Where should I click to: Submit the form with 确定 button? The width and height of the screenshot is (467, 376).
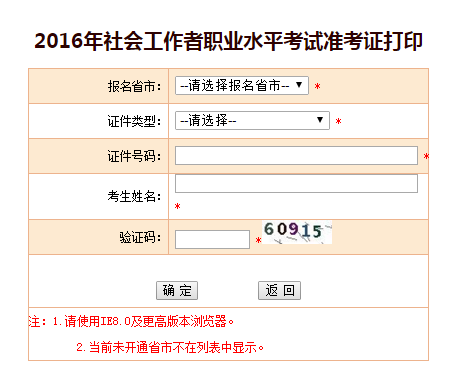(177, 290)
